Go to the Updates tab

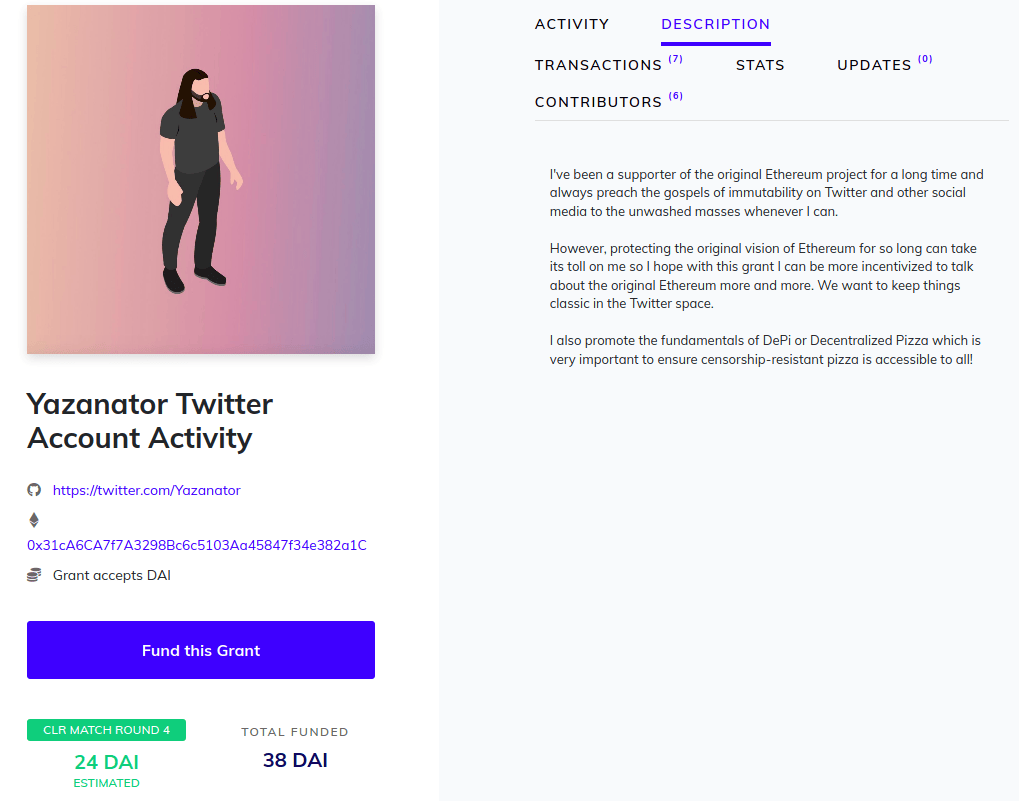point(874,65)
